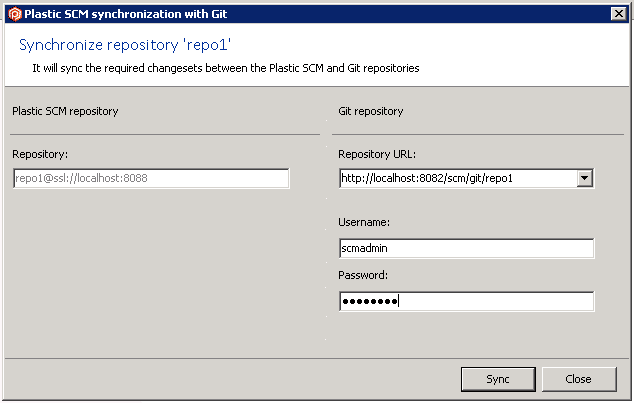Click the Plastic SCM icon in title bar
The height and width of the screenshot is (403, 634).
14,13
